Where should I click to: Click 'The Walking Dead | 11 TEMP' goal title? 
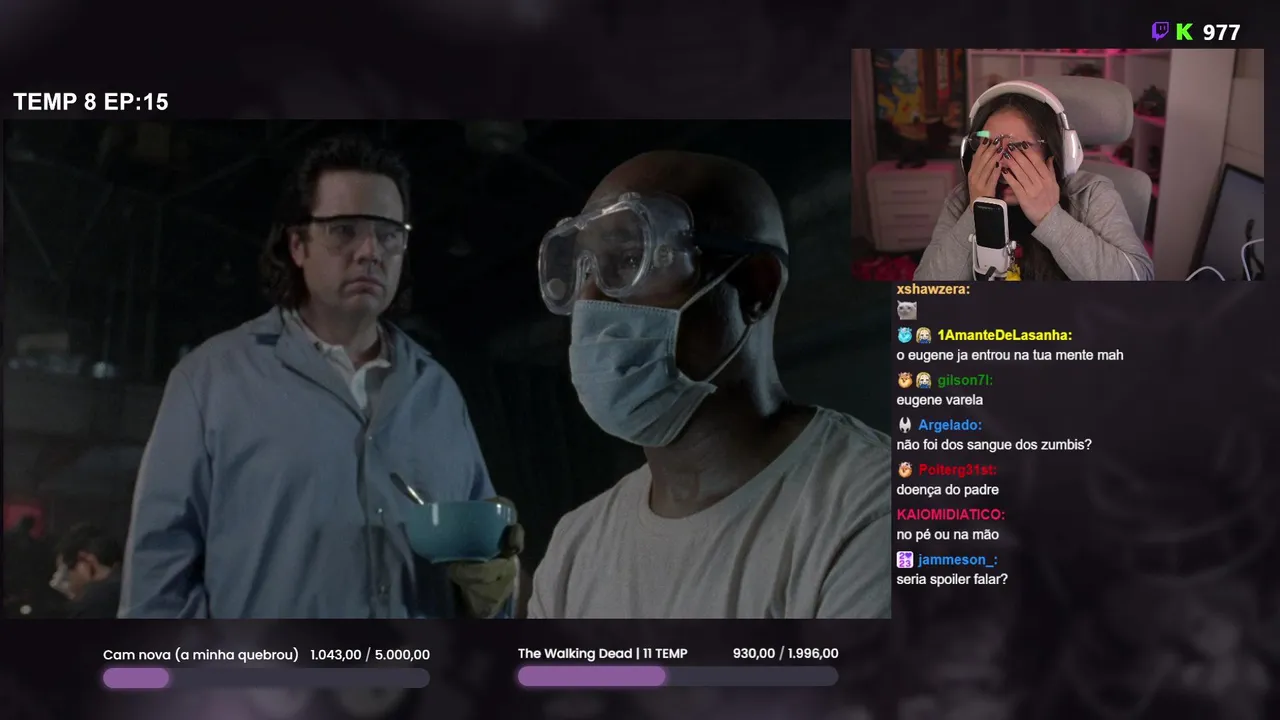(603, 654)
